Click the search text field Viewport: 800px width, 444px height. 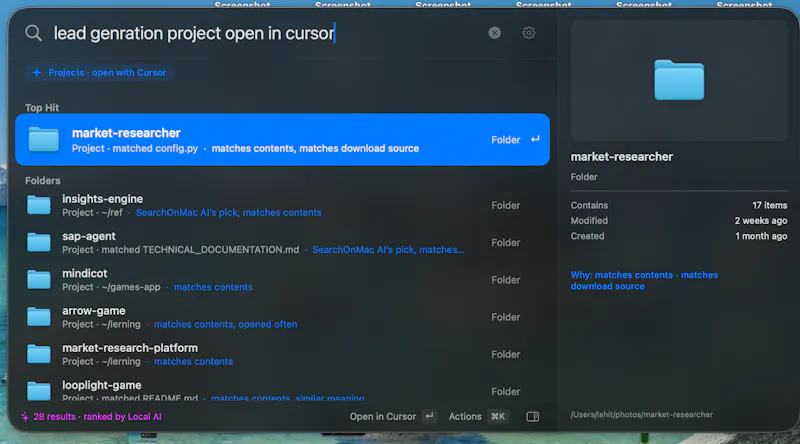click(265, 33)
